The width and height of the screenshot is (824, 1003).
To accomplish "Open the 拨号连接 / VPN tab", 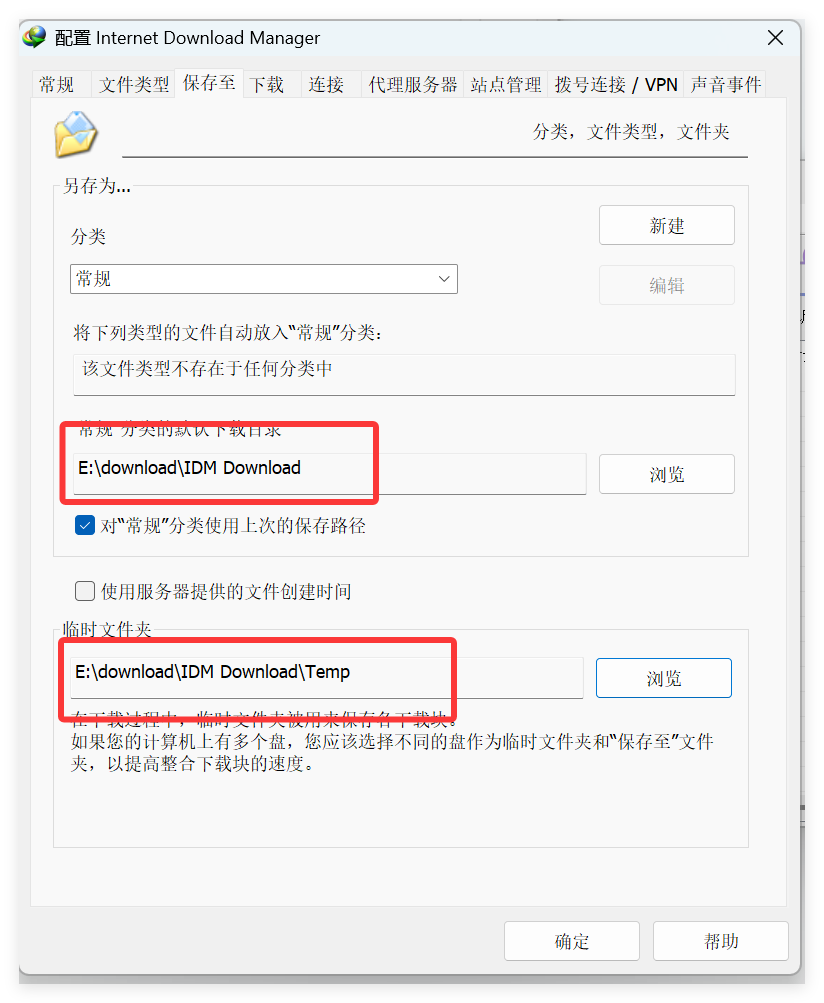I will tap(616, 84).
